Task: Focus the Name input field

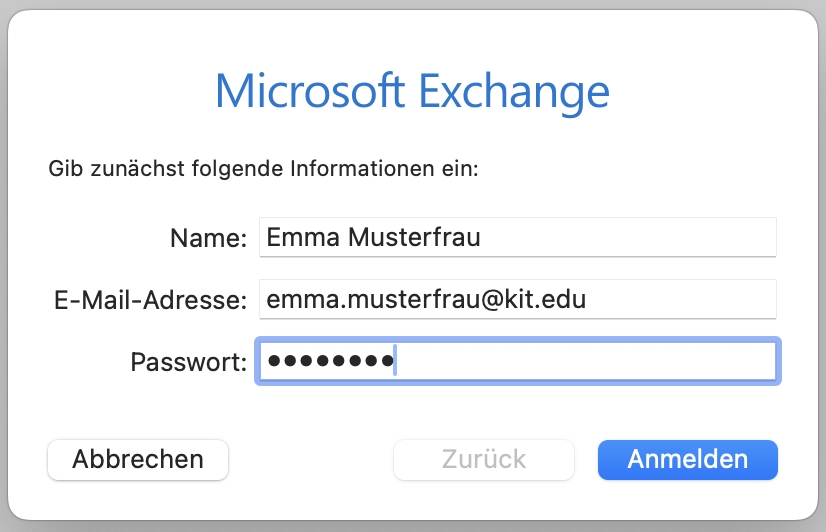Action: [x=517, y=238]
